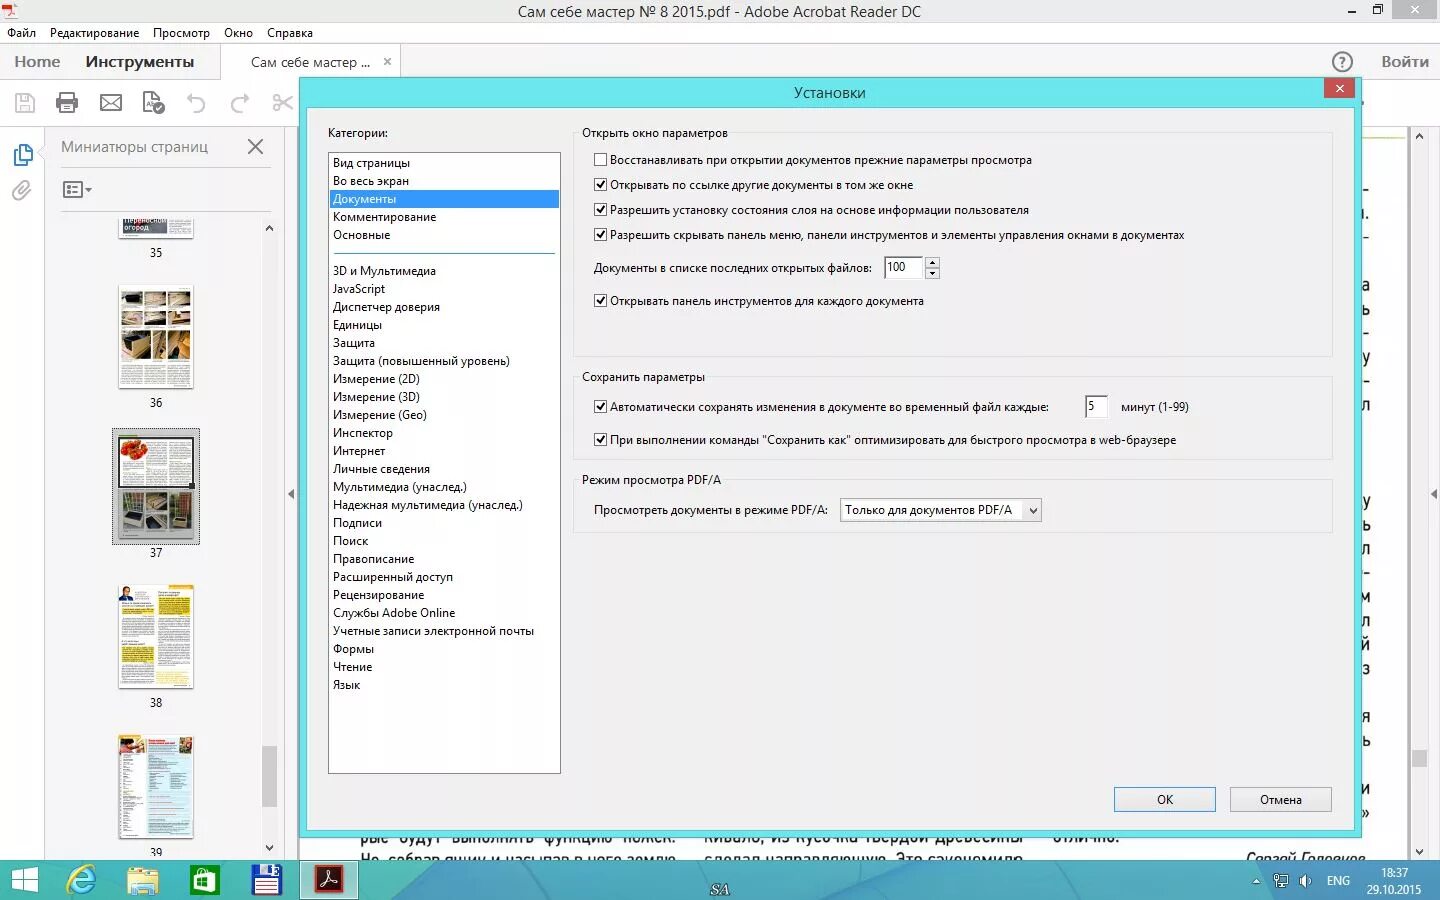Click document scrollbar up arrow
This screenshot has width=1440, height=900.
[1419, 137]
